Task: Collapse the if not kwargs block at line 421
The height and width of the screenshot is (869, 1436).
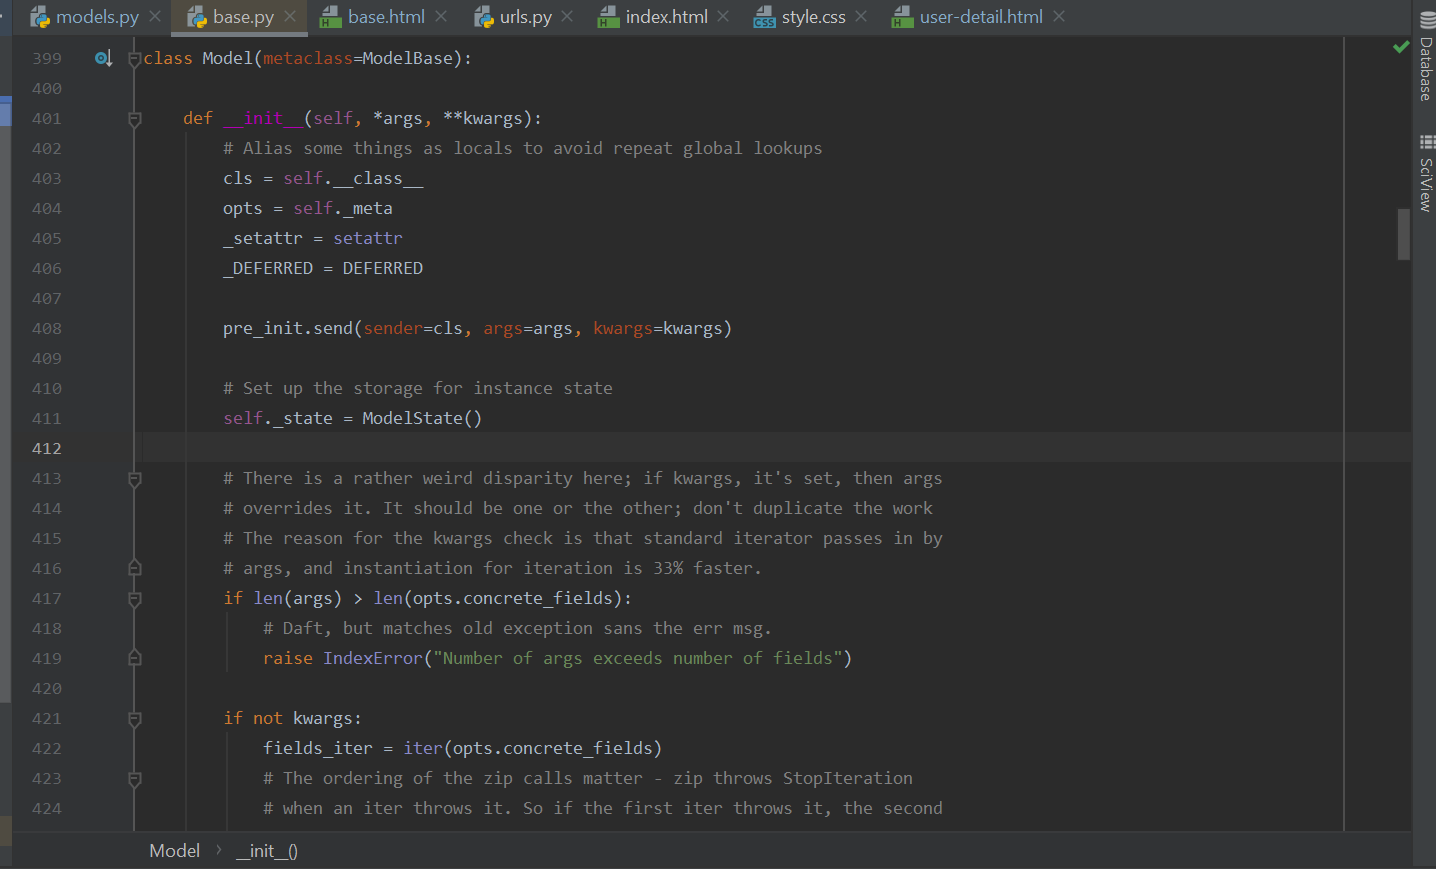Action: [135, 719]
